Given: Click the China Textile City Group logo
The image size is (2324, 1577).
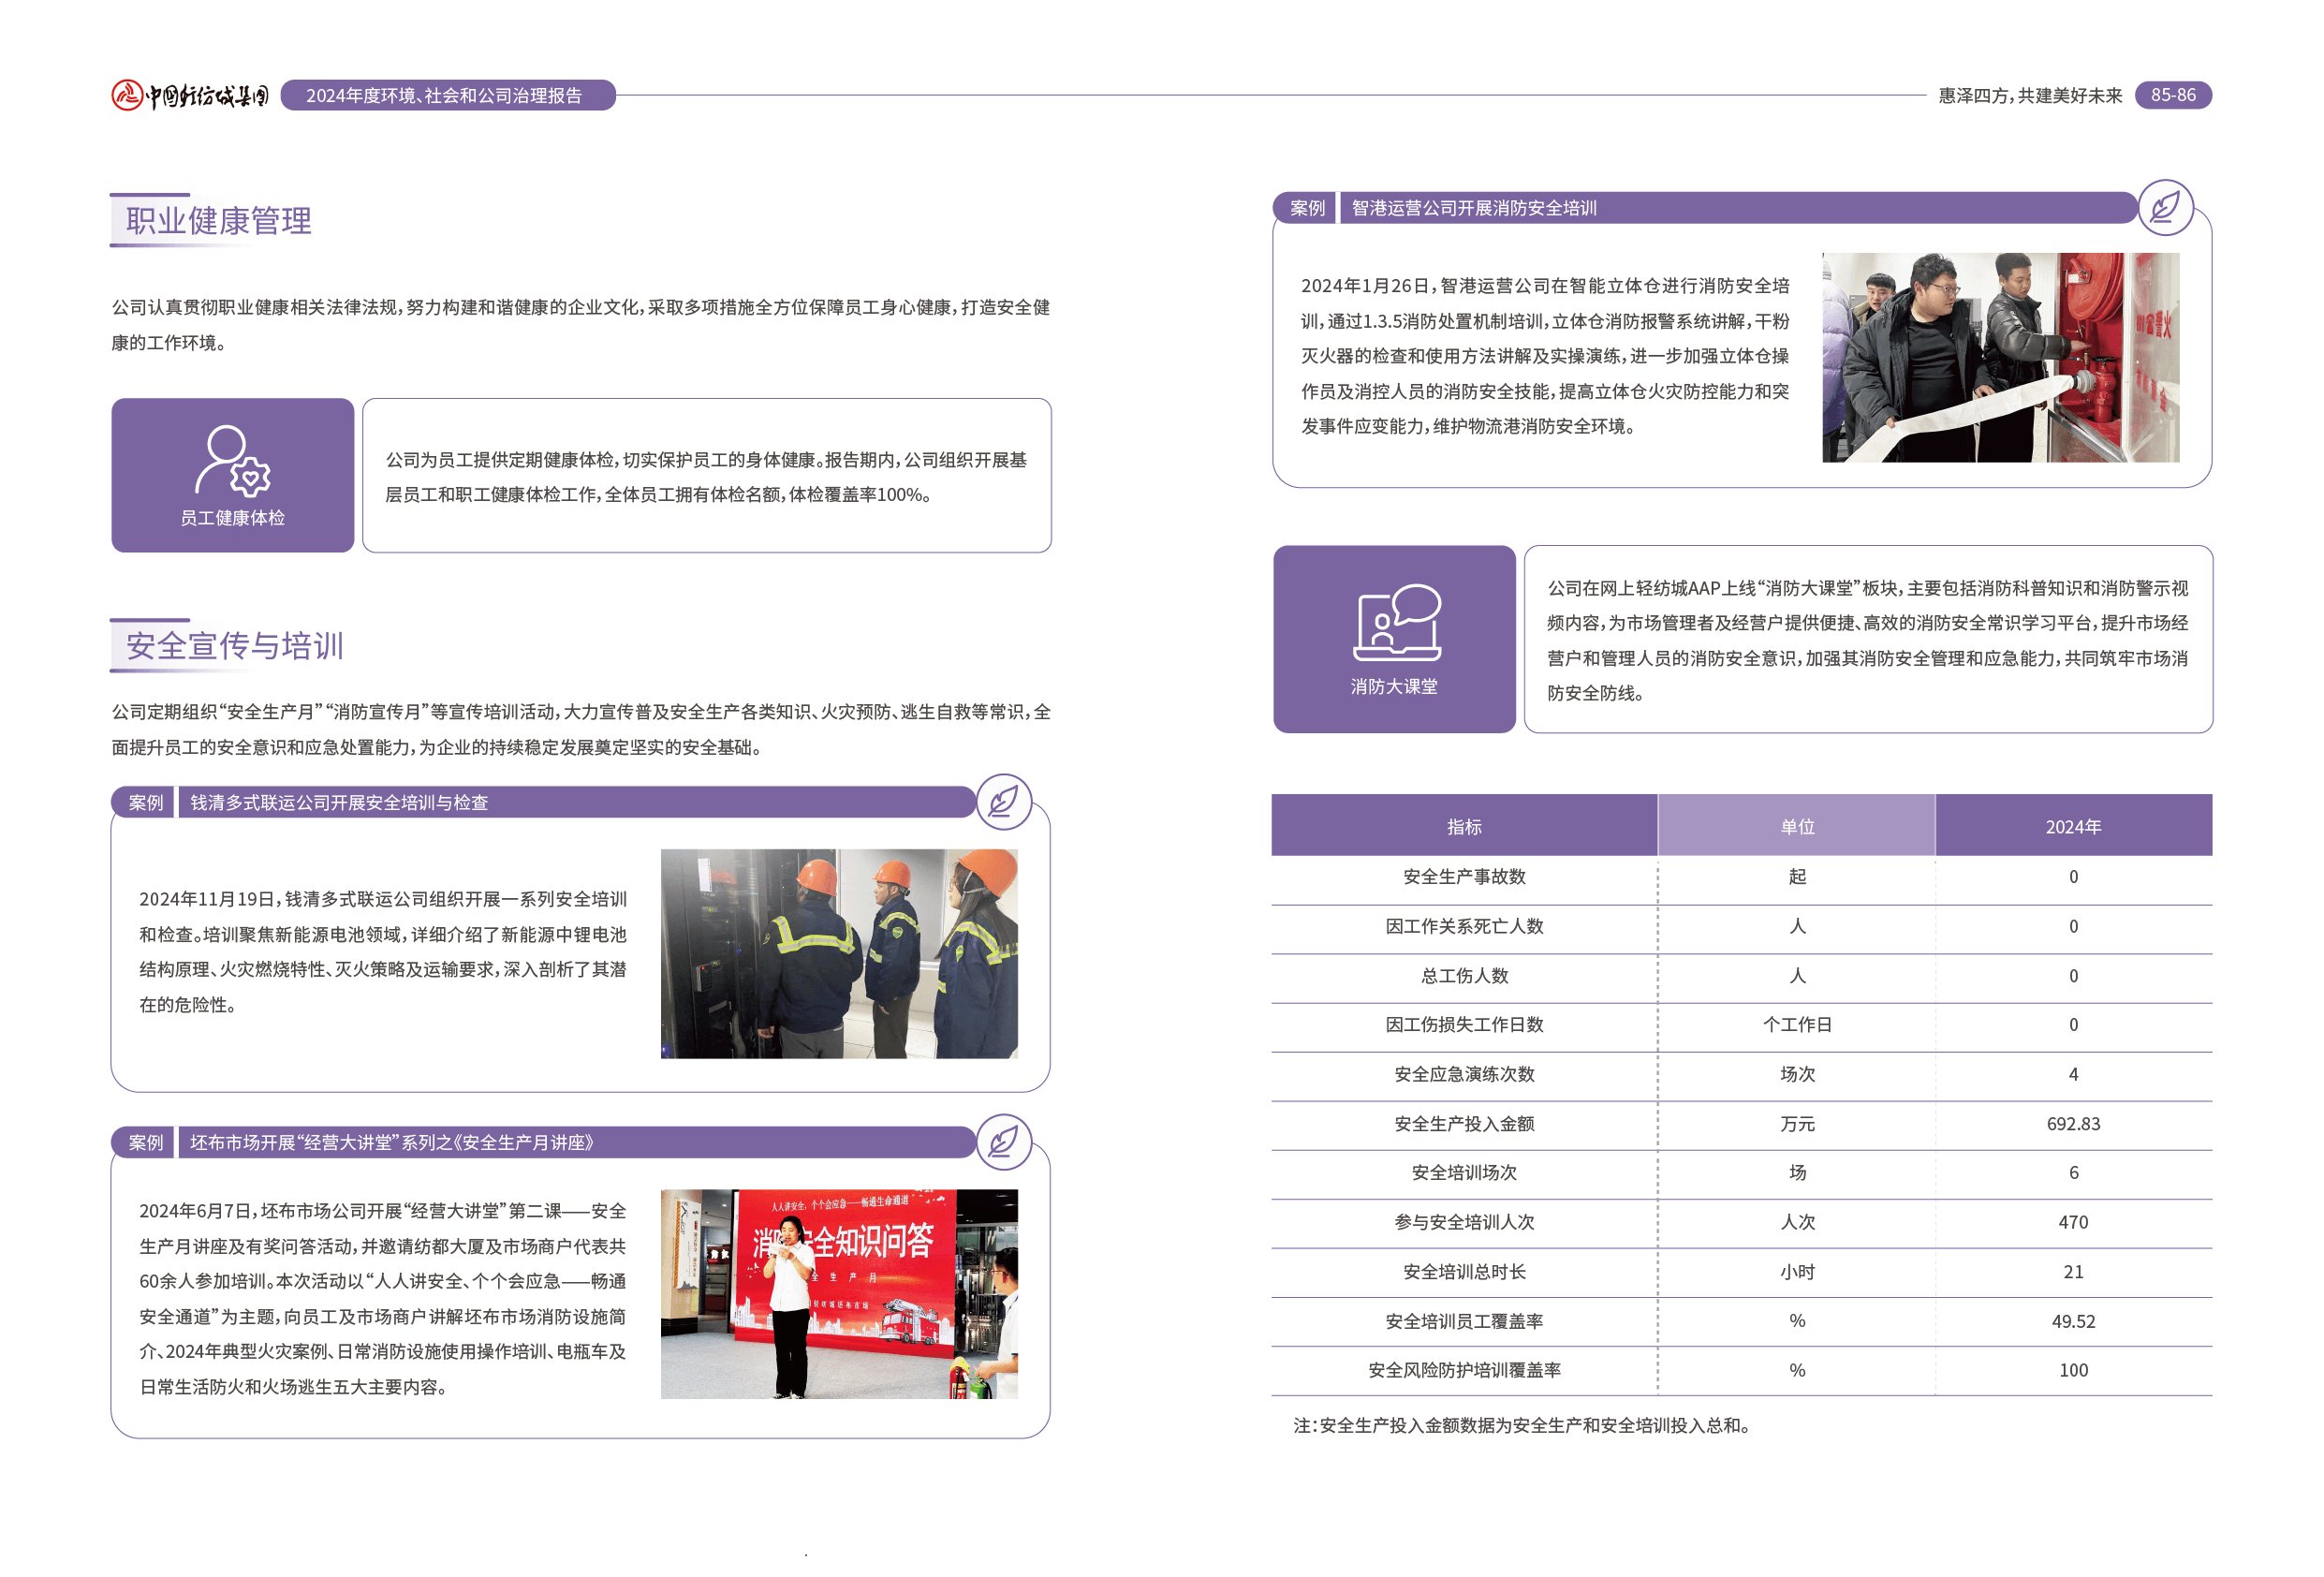Looking at the screenshot, I should (x=190, y=95).
